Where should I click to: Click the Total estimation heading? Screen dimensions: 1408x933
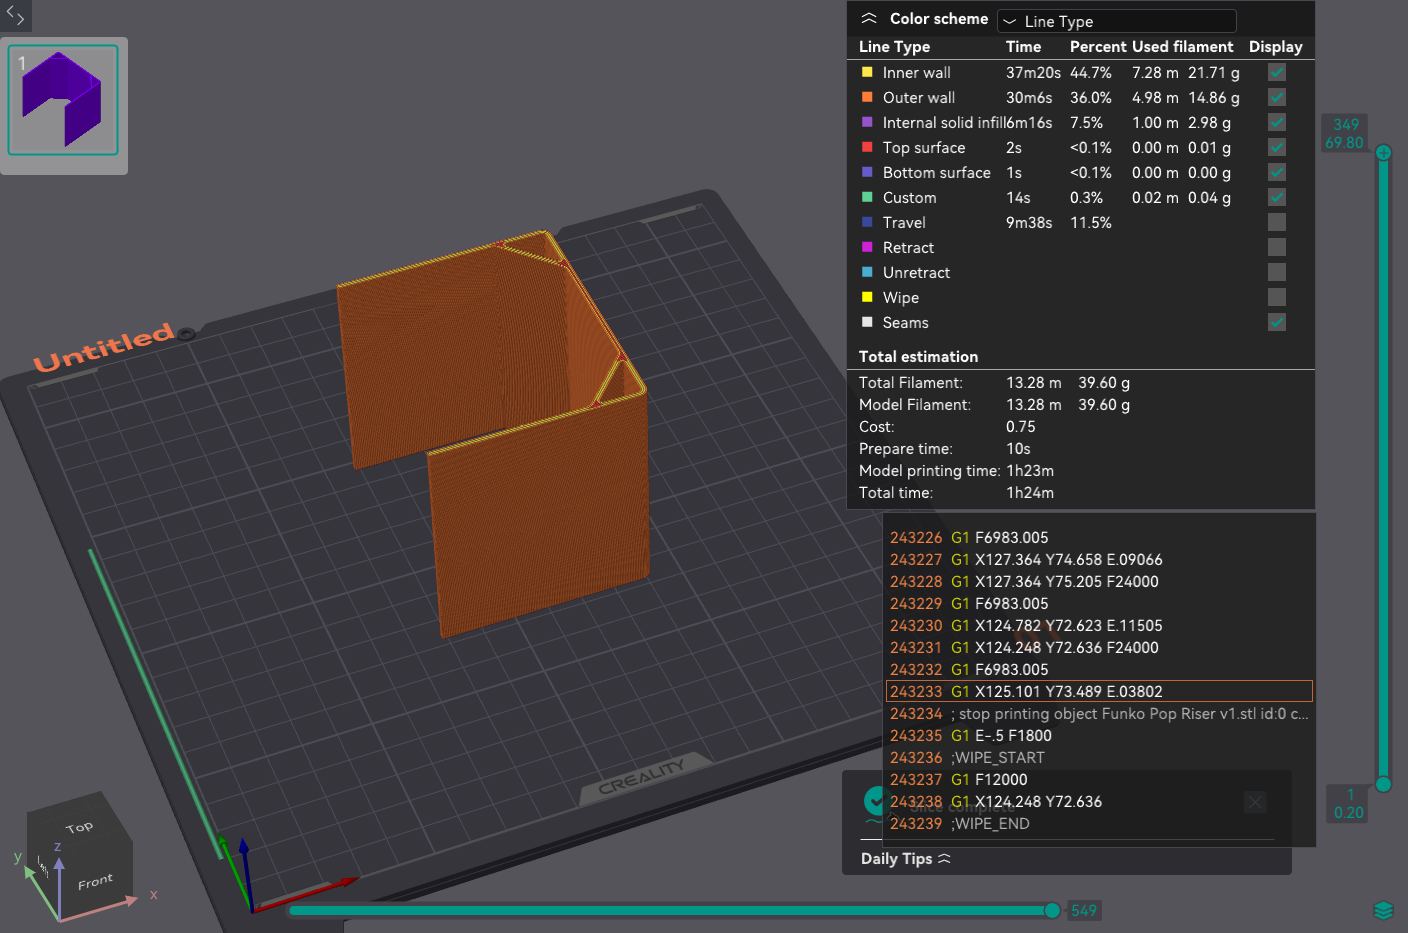point(918,357)
